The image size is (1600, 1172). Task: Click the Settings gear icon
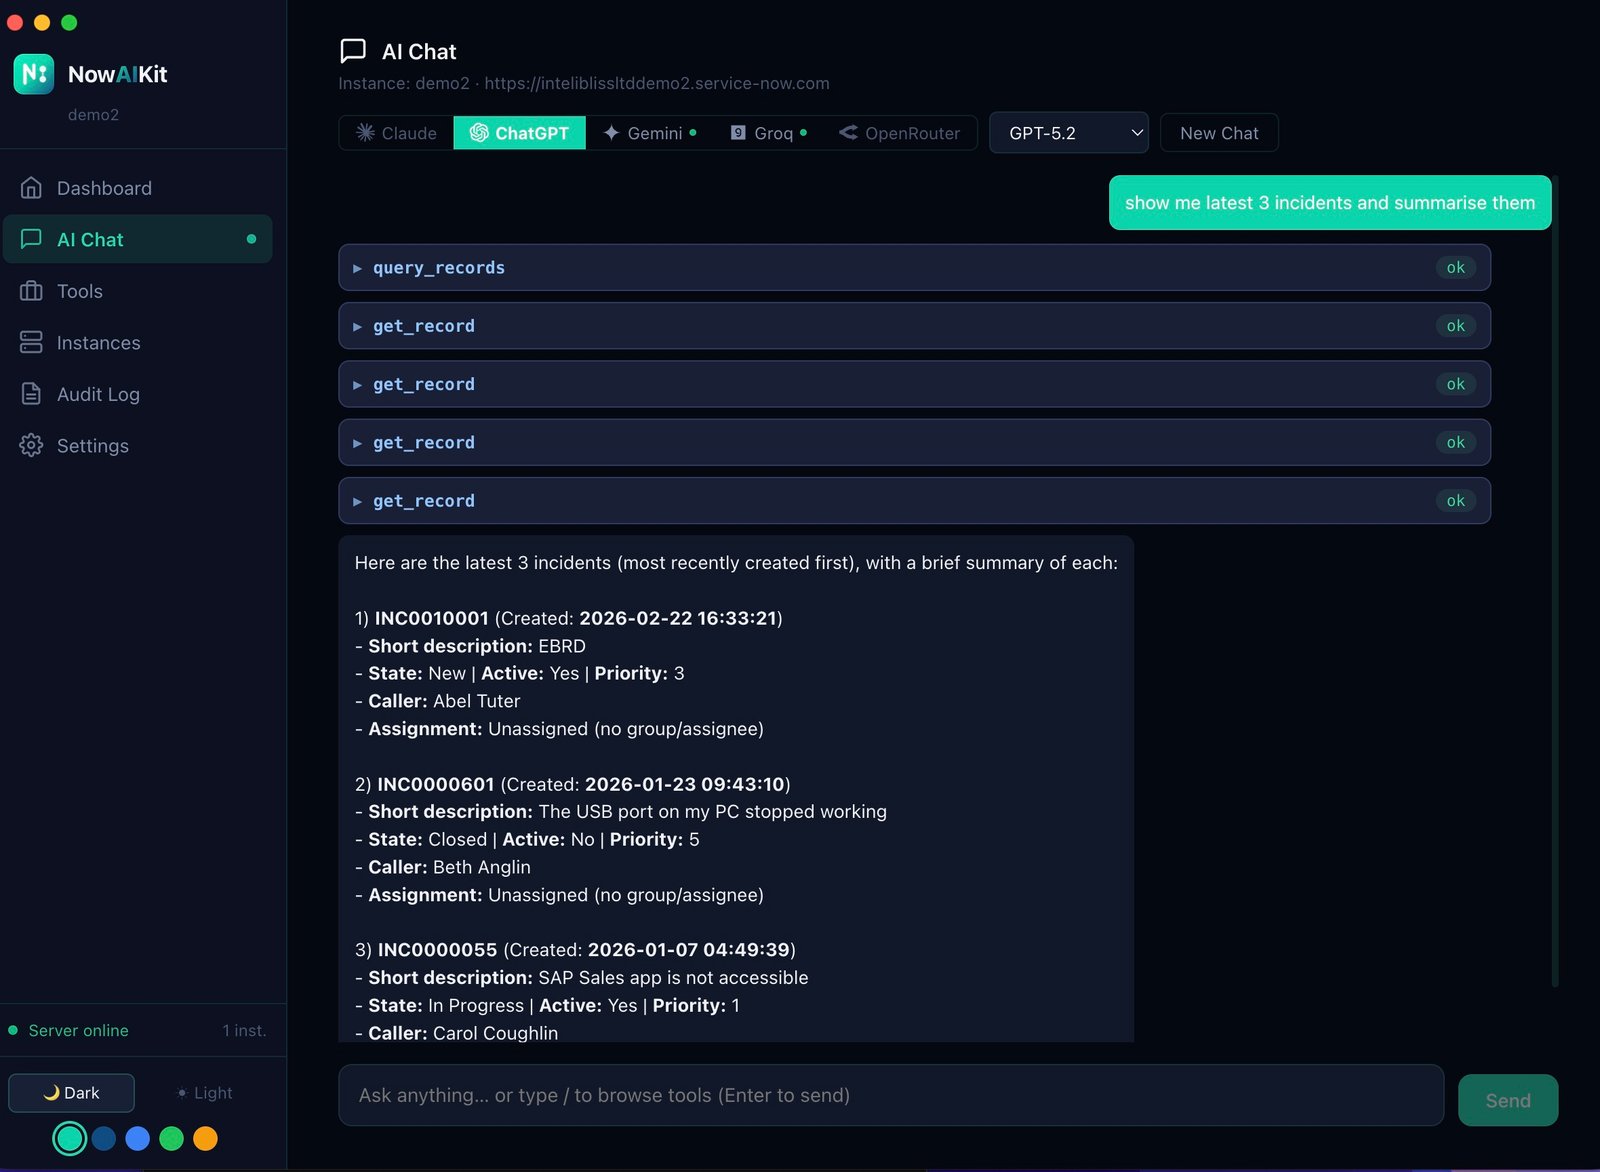coord(31,446)
